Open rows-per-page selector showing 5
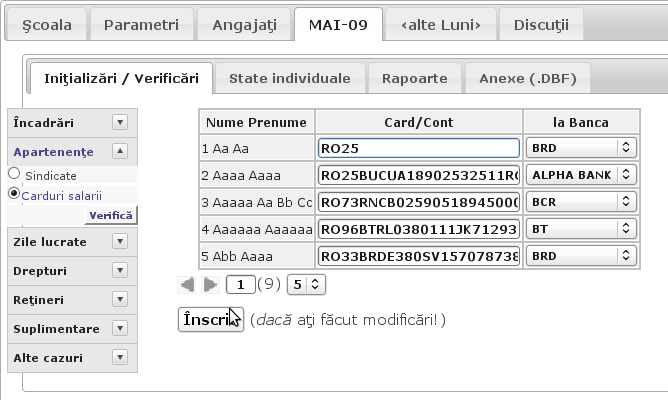Image resolution: width=668 pixels, height=400 pixels. point(306,285)
